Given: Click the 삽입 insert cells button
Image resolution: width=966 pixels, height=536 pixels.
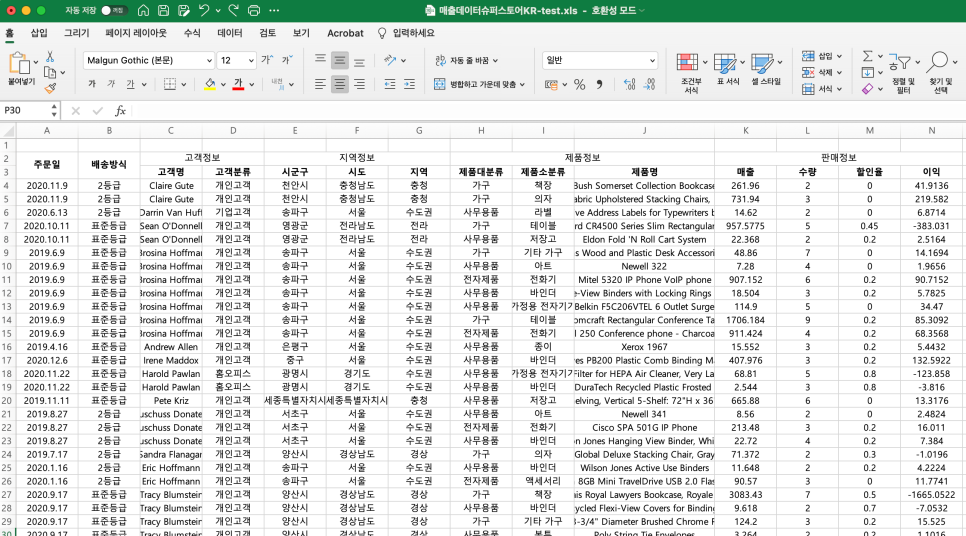Looking at the screenshot, I should point(822,56).
